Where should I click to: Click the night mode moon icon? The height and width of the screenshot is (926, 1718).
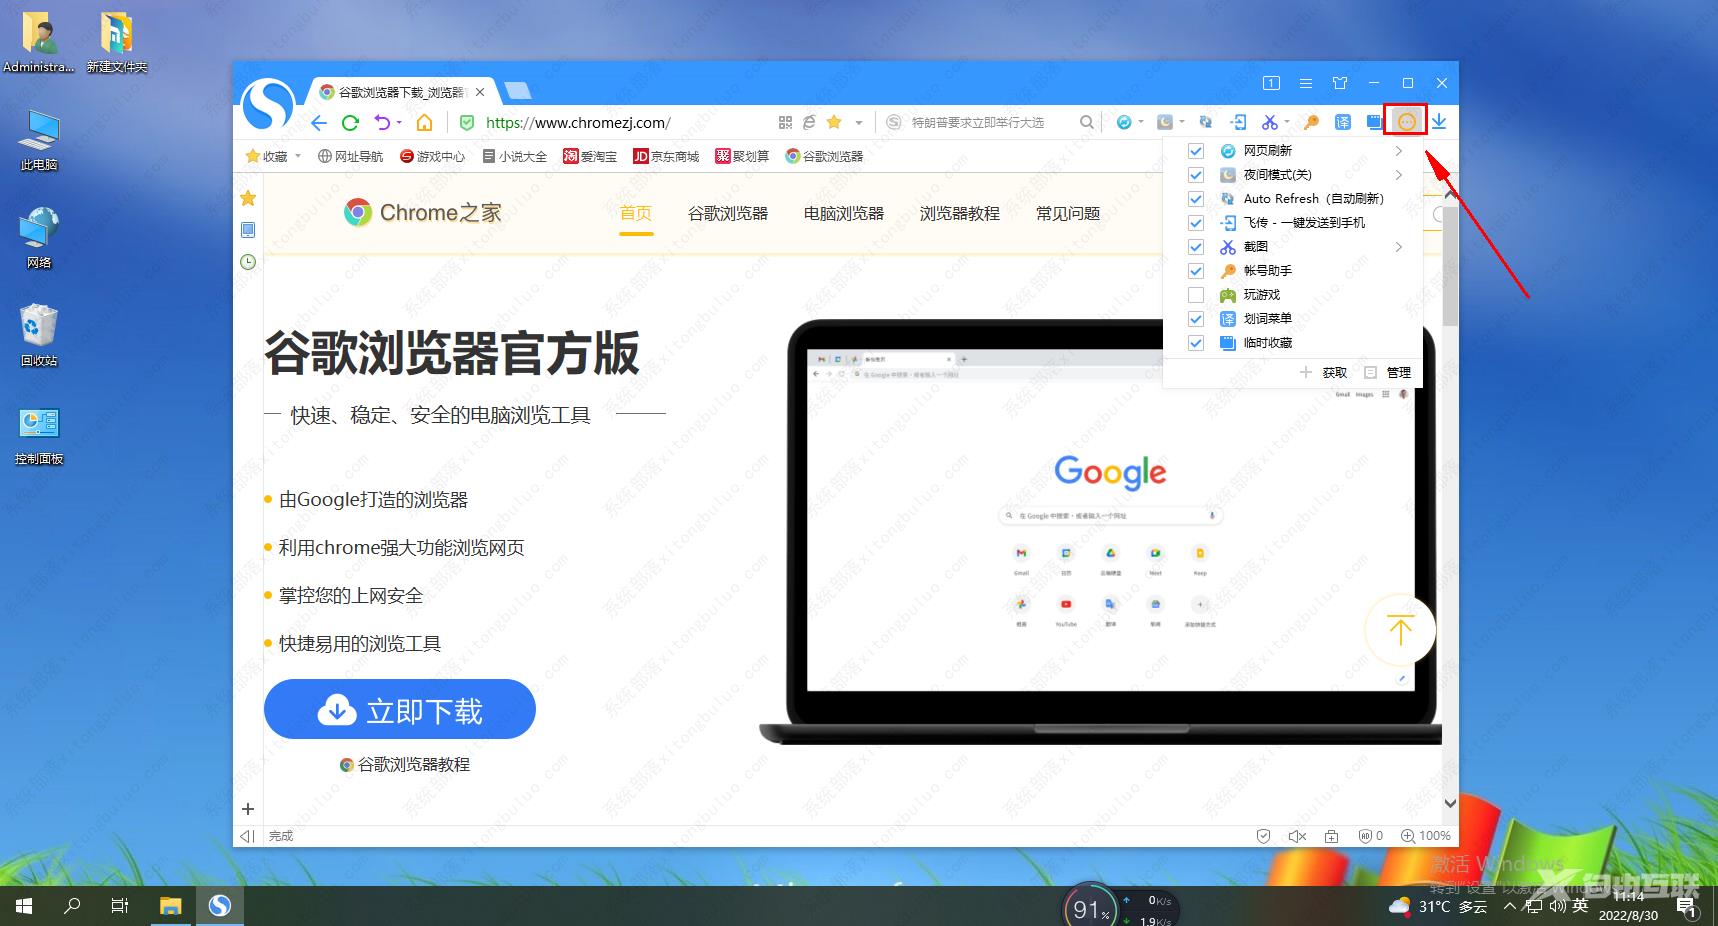tap(1165, 122)
